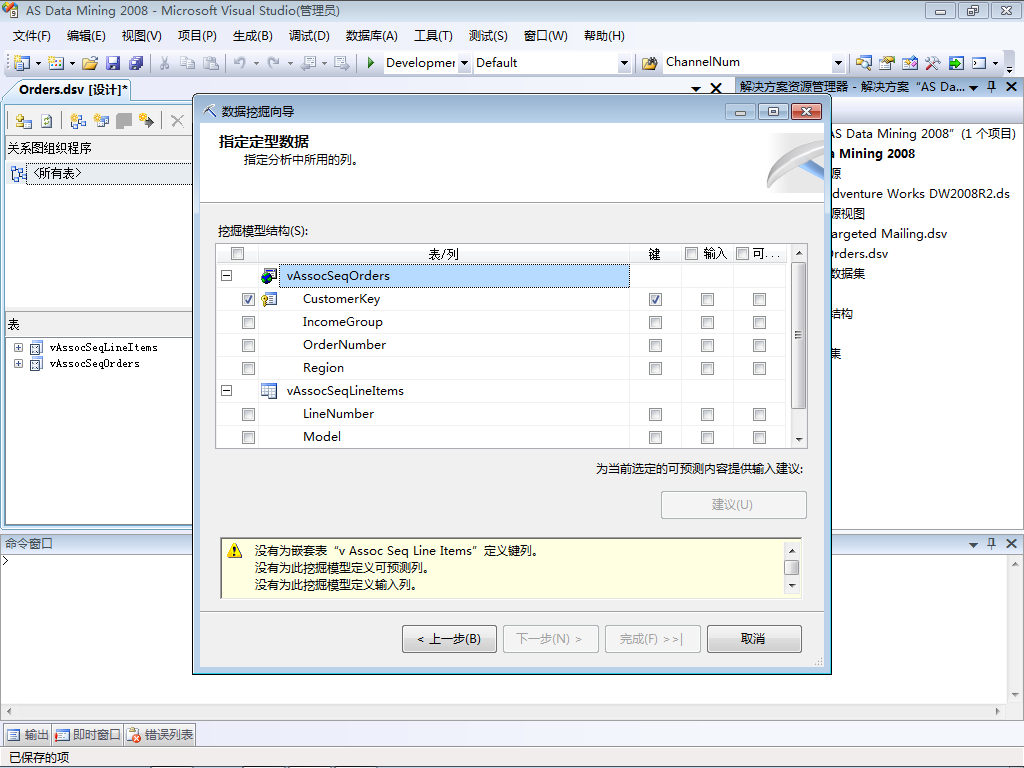Screen dimensions: 1024x768
Task: Click the New Relationship arrow icon
Action: (x=146, y=121)
